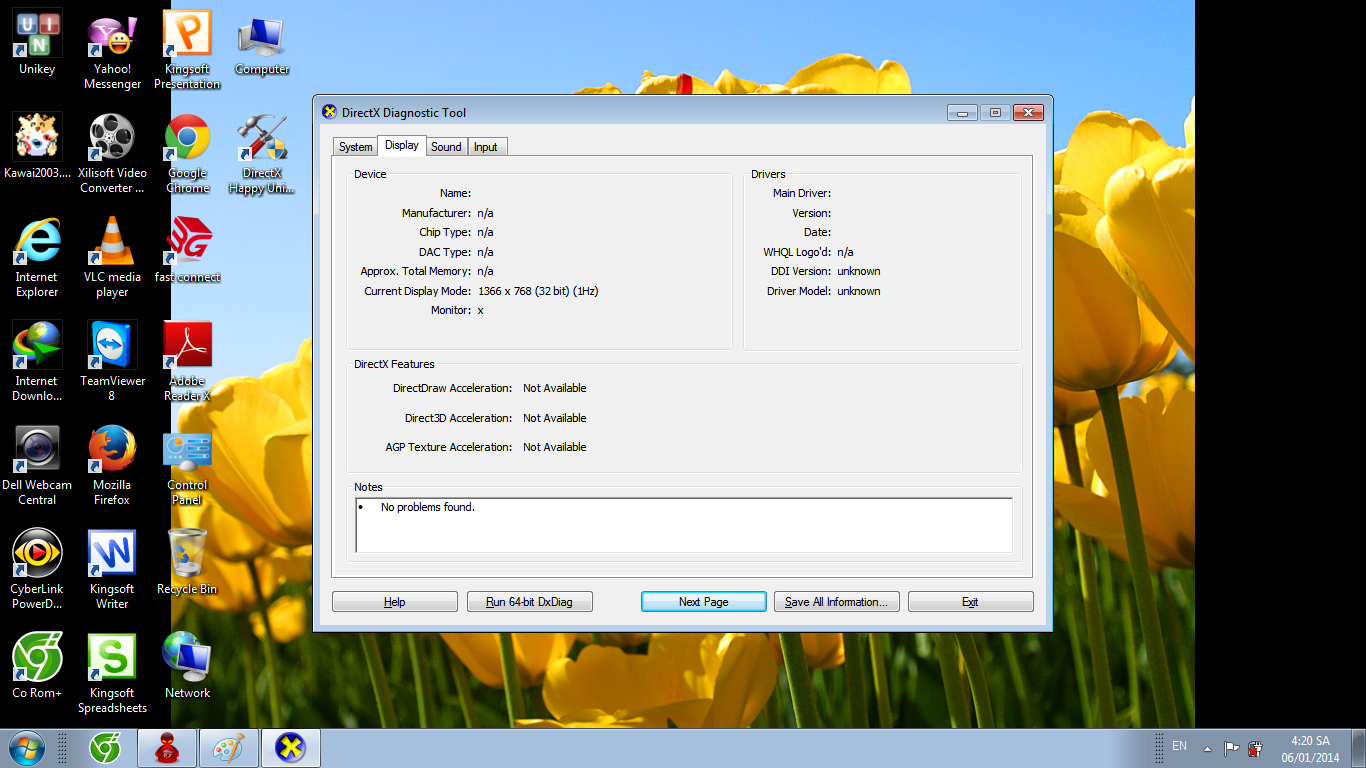Select the Display tab

(402, 145)
